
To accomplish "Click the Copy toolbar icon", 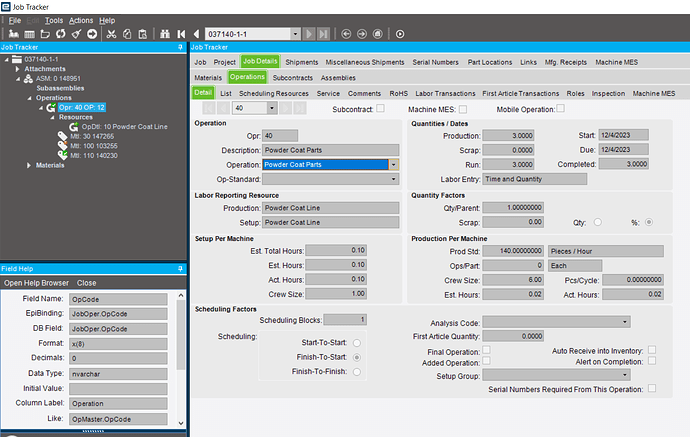I will click(128, 34).
